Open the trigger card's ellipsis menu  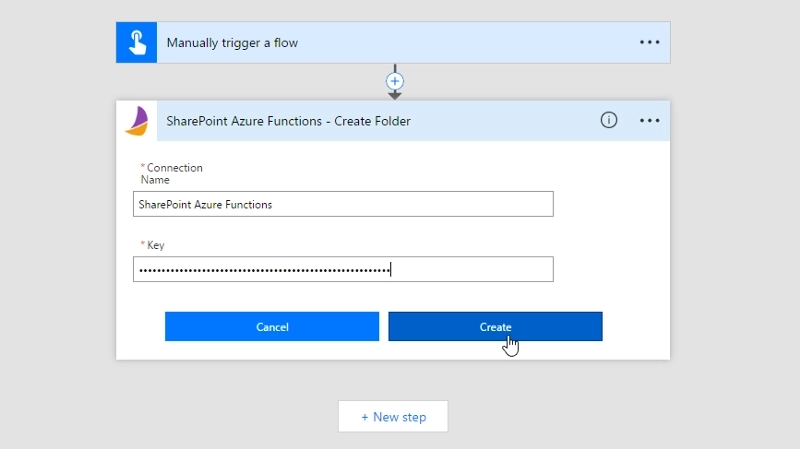click(649, 42)
